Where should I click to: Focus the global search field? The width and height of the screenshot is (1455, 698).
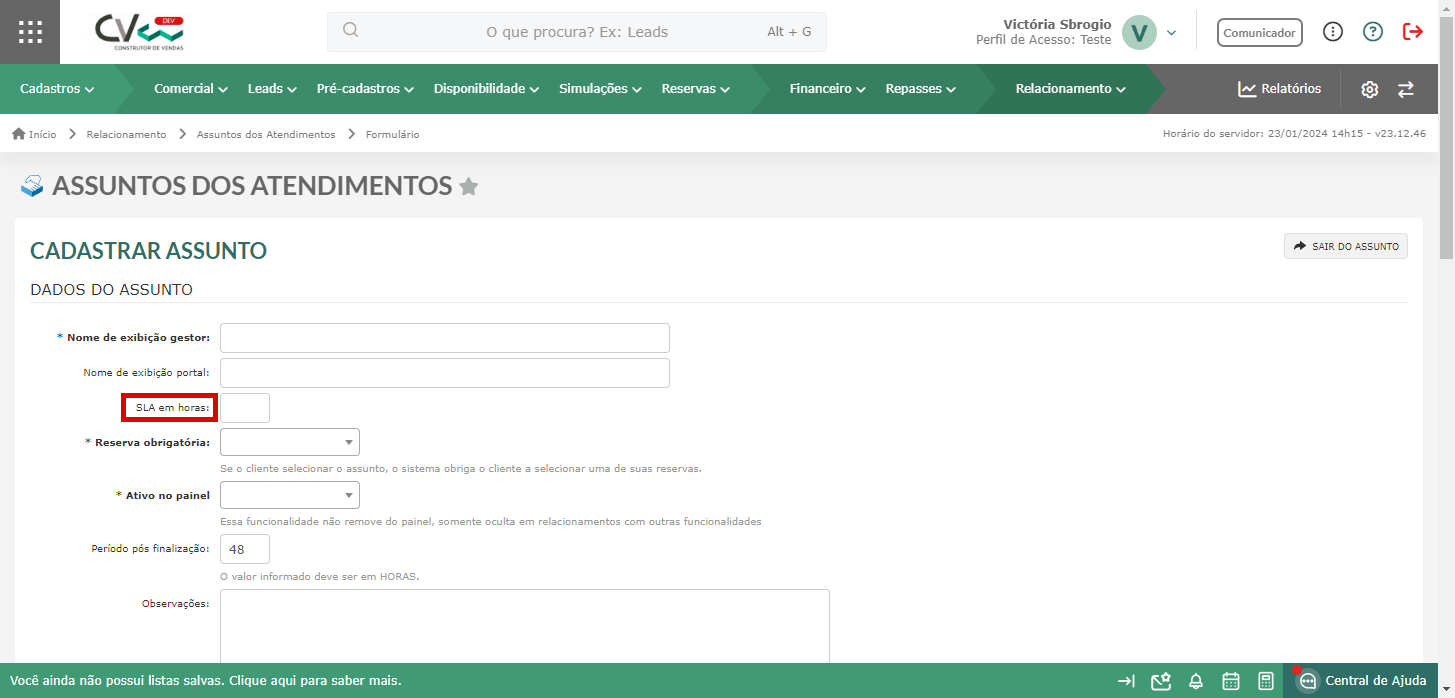(x=577, y=32)
